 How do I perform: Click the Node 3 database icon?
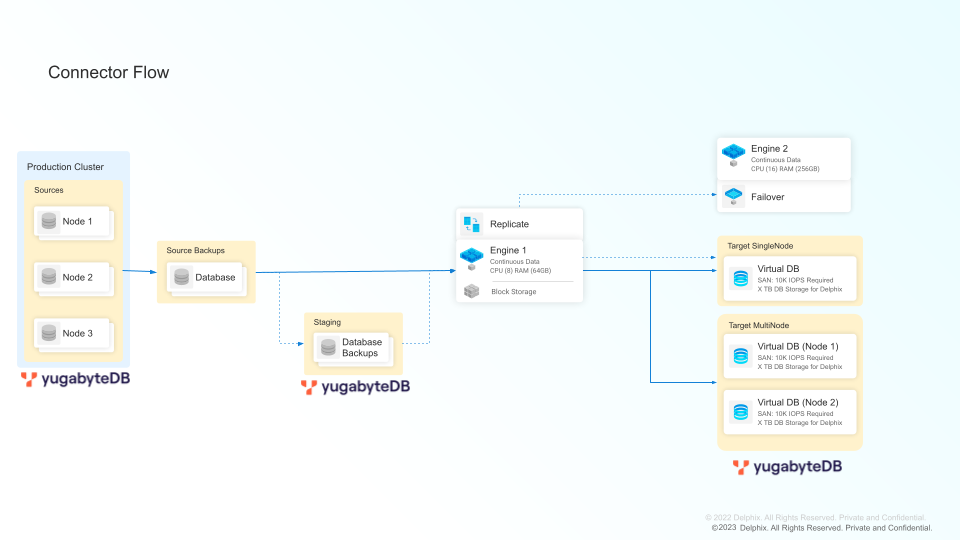click(x=48, y=333)
